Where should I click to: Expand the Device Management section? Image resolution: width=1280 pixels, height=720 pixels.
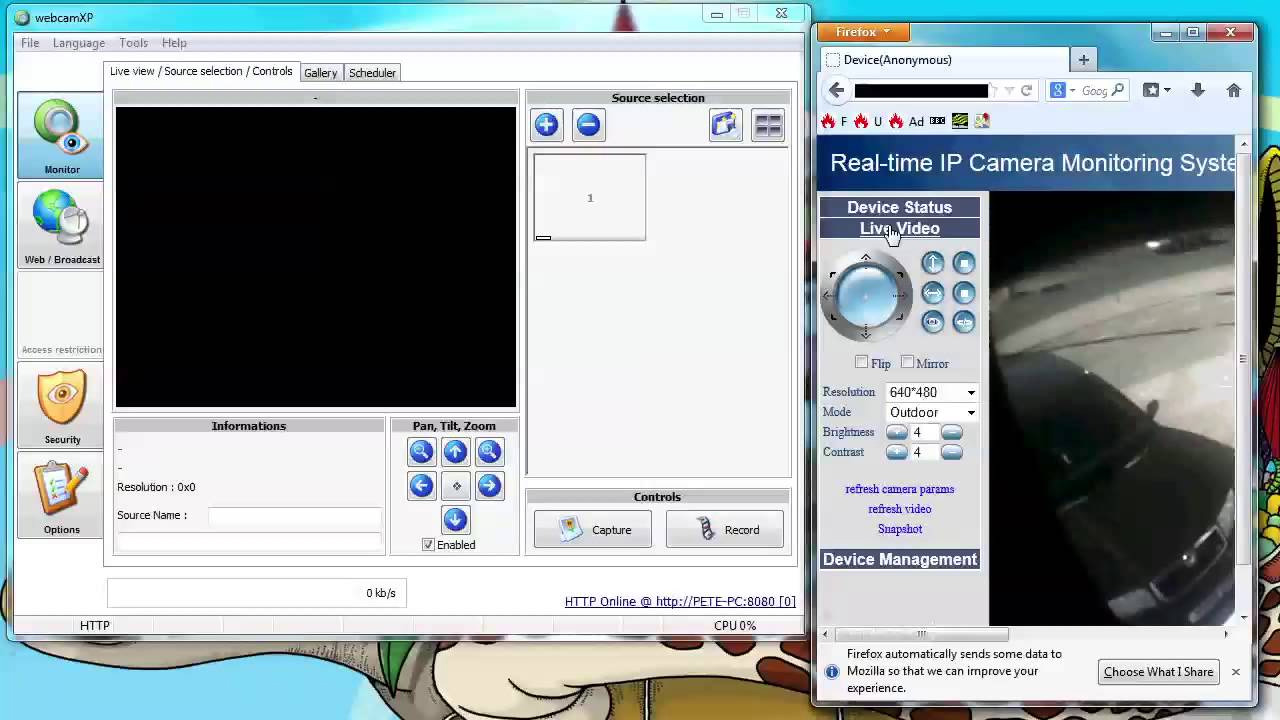(x=899, y=559)
